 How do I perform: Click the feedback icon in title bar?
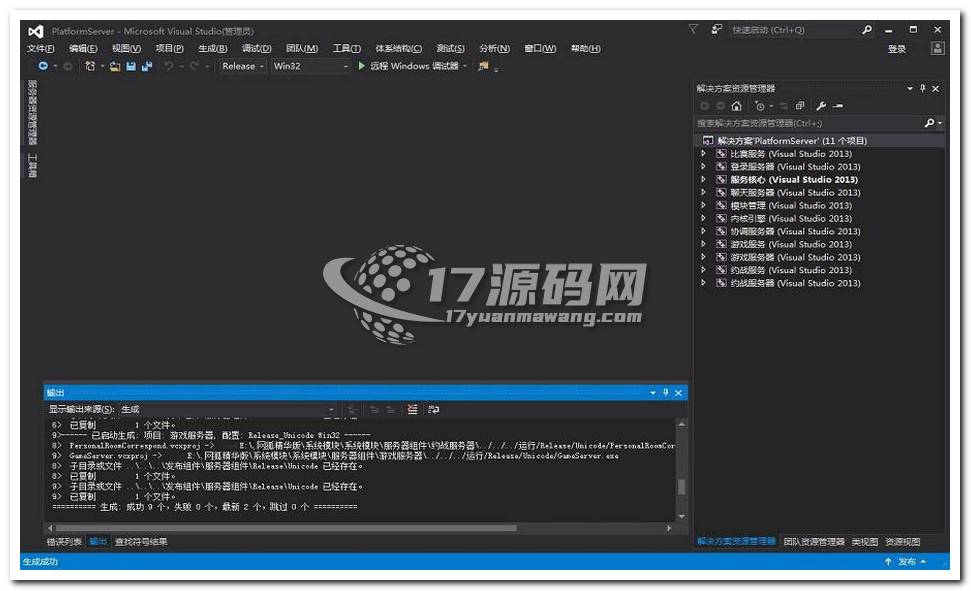pos(717,30)
